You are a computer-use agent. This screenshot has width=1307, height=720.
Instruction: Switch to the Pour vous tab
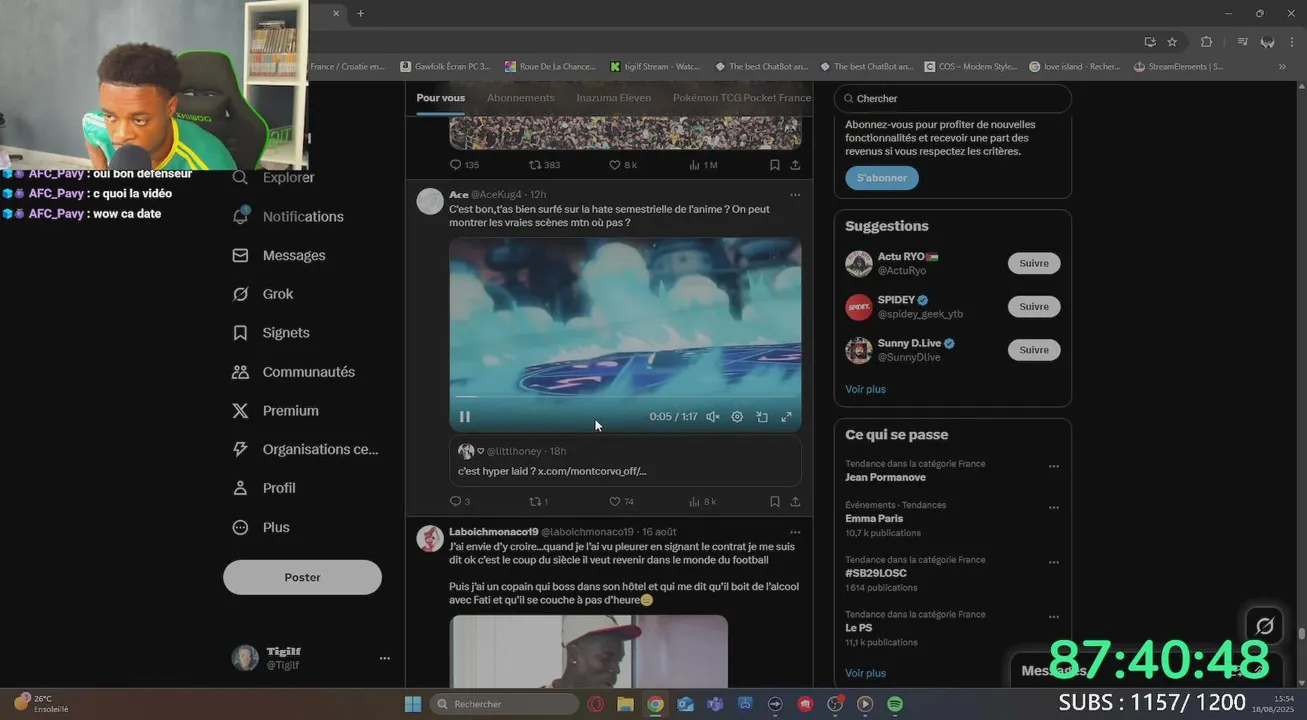(x=441, y=98)
